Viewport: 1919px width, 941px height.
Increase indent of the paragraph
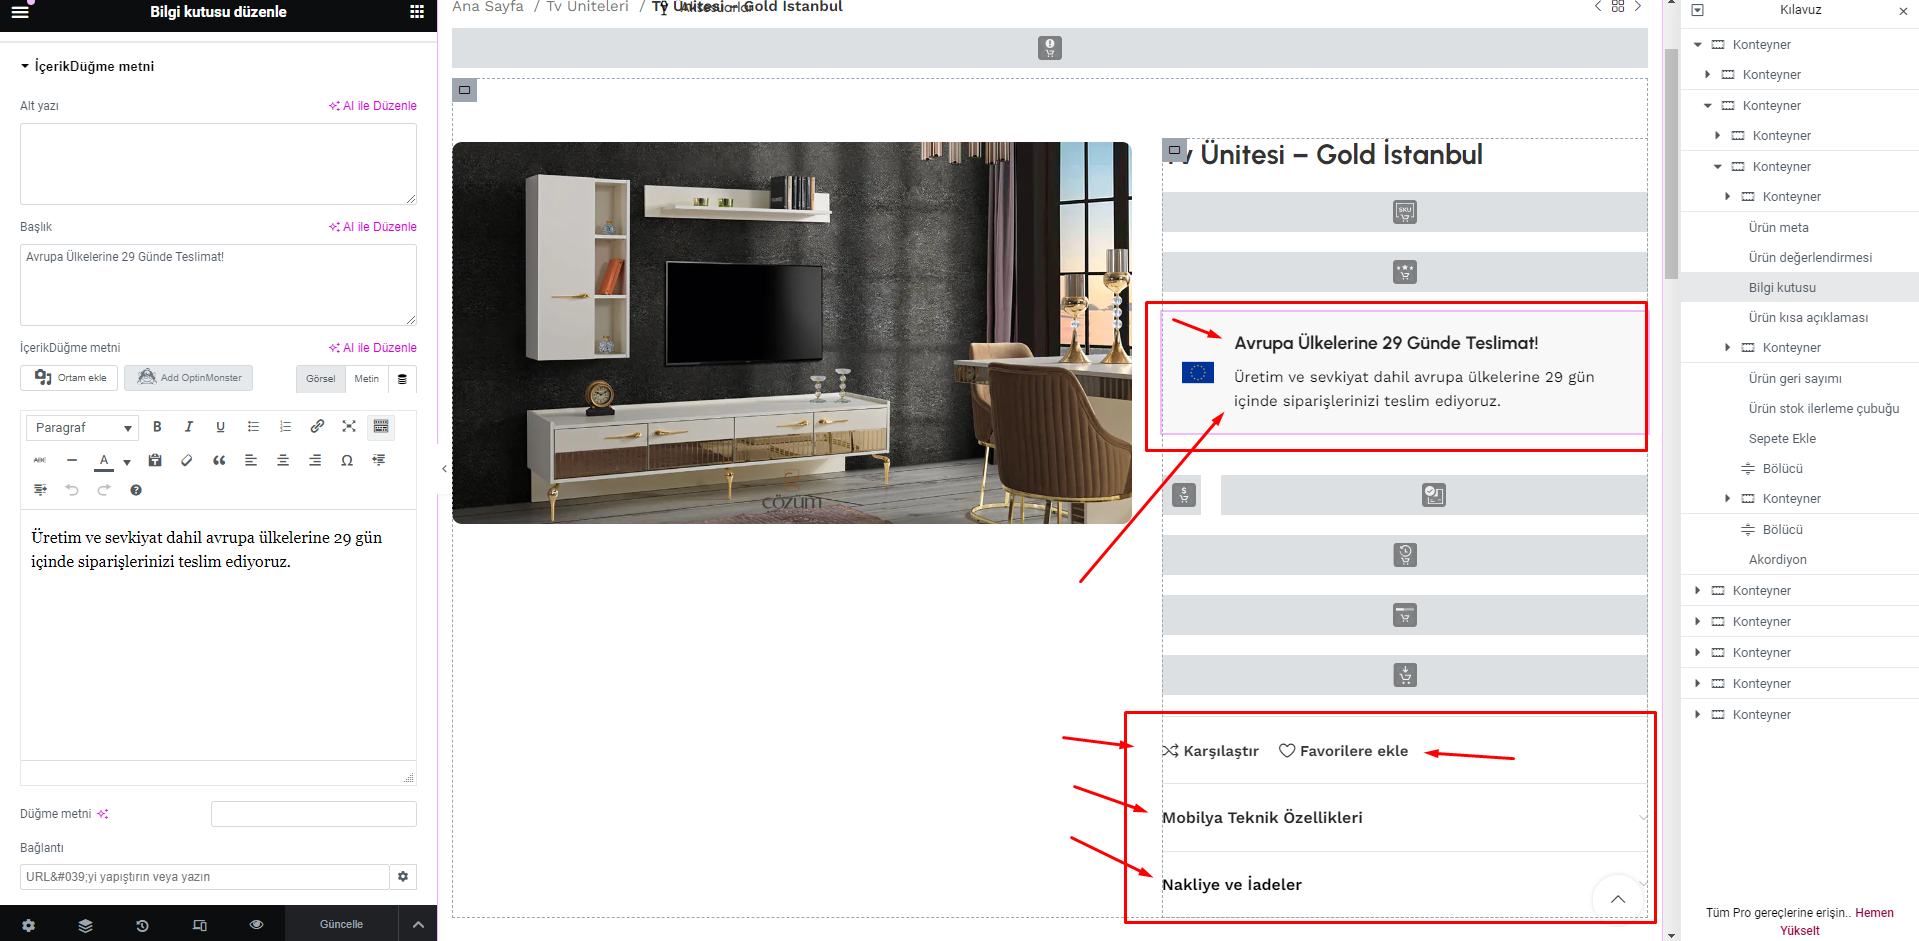point(40,490)
